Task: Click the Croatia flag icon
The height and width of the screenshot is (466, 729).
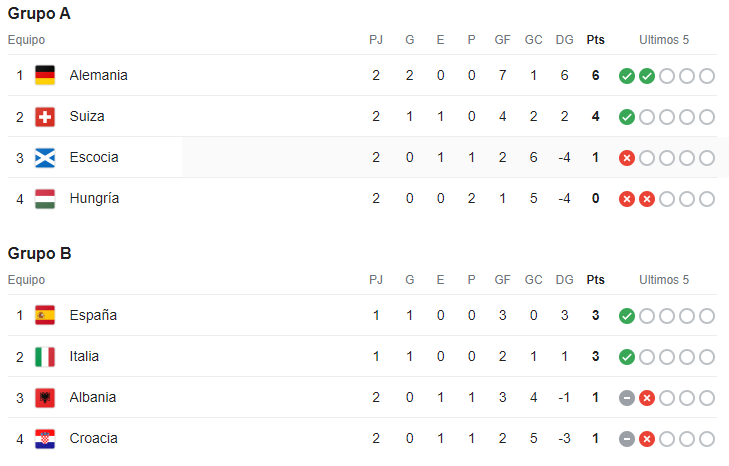Action: point(45,439)
